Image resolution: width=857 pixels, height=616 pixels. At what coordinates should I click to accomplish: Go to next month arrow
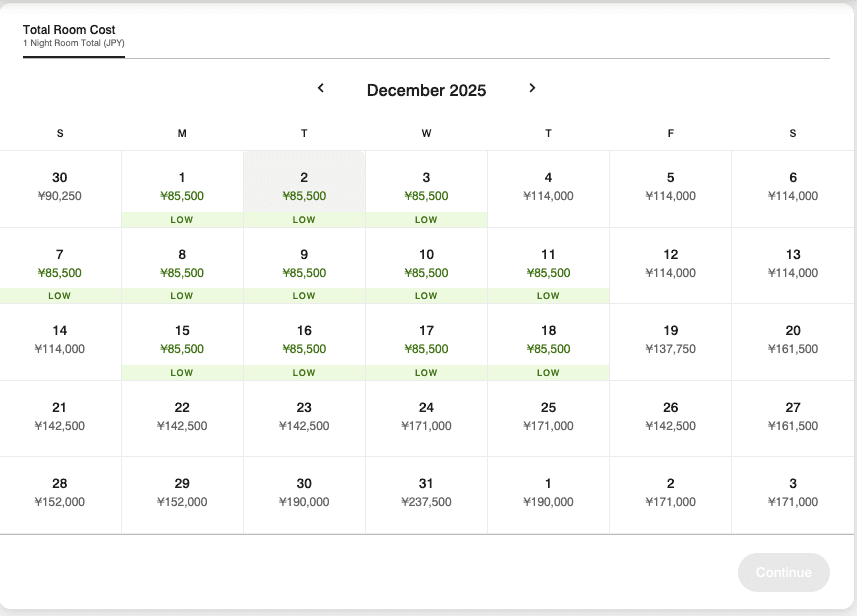pos(532,88)
